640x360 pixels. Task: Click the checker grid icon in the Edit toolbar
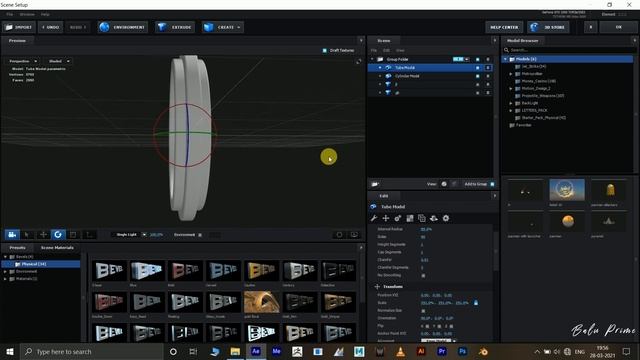pyautogui.click(x=410, y=218)
